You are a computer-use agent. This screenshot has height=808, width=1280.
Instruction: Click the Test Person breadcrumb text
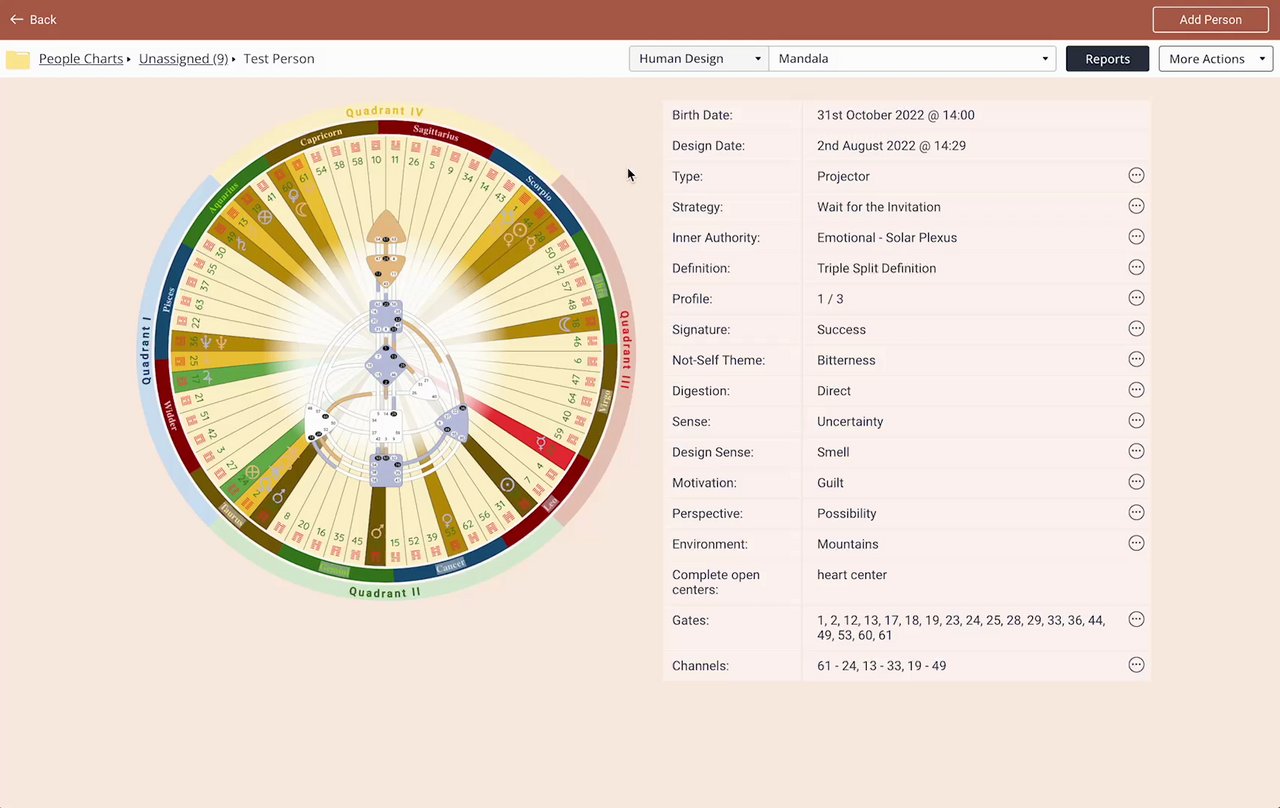[x=279, y=59]
